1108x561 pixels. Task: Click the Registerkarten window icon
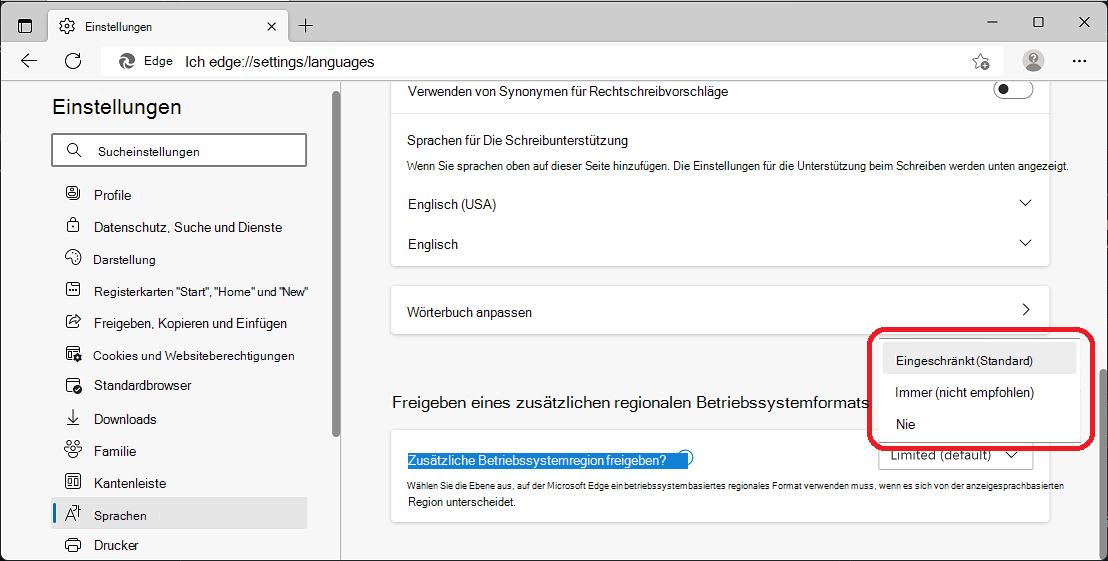pyautogui.click(x=73, y=289)
